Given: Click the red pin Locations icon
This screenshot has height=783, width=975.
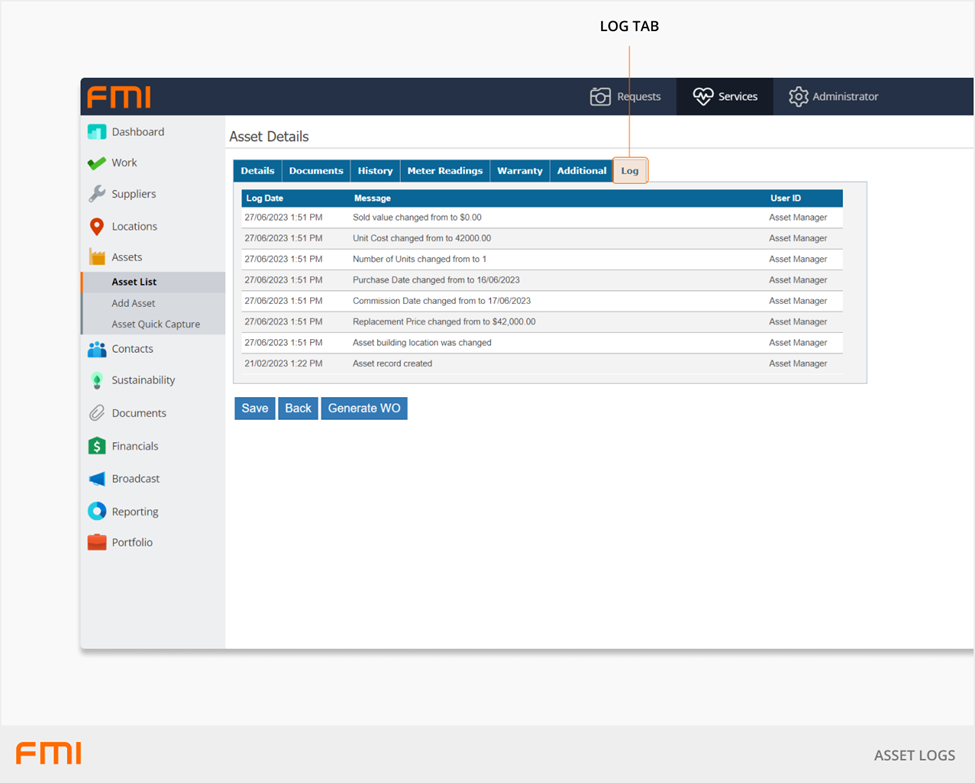Looking at the screenshot, I should 97,227.
